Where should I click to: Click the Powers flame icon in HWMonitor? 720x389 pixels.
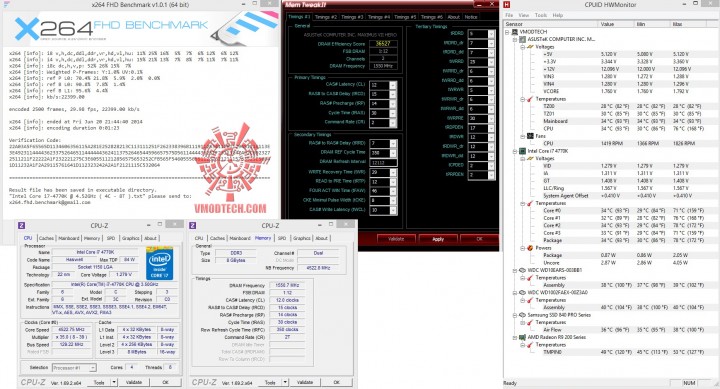click(530, 248)
